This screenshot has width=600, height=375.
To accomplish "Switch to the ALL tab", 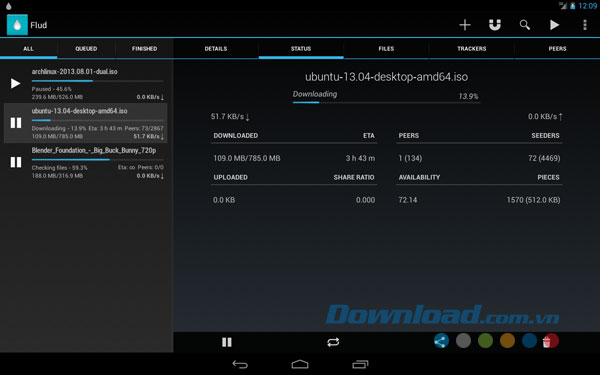I will pos(28,49).
